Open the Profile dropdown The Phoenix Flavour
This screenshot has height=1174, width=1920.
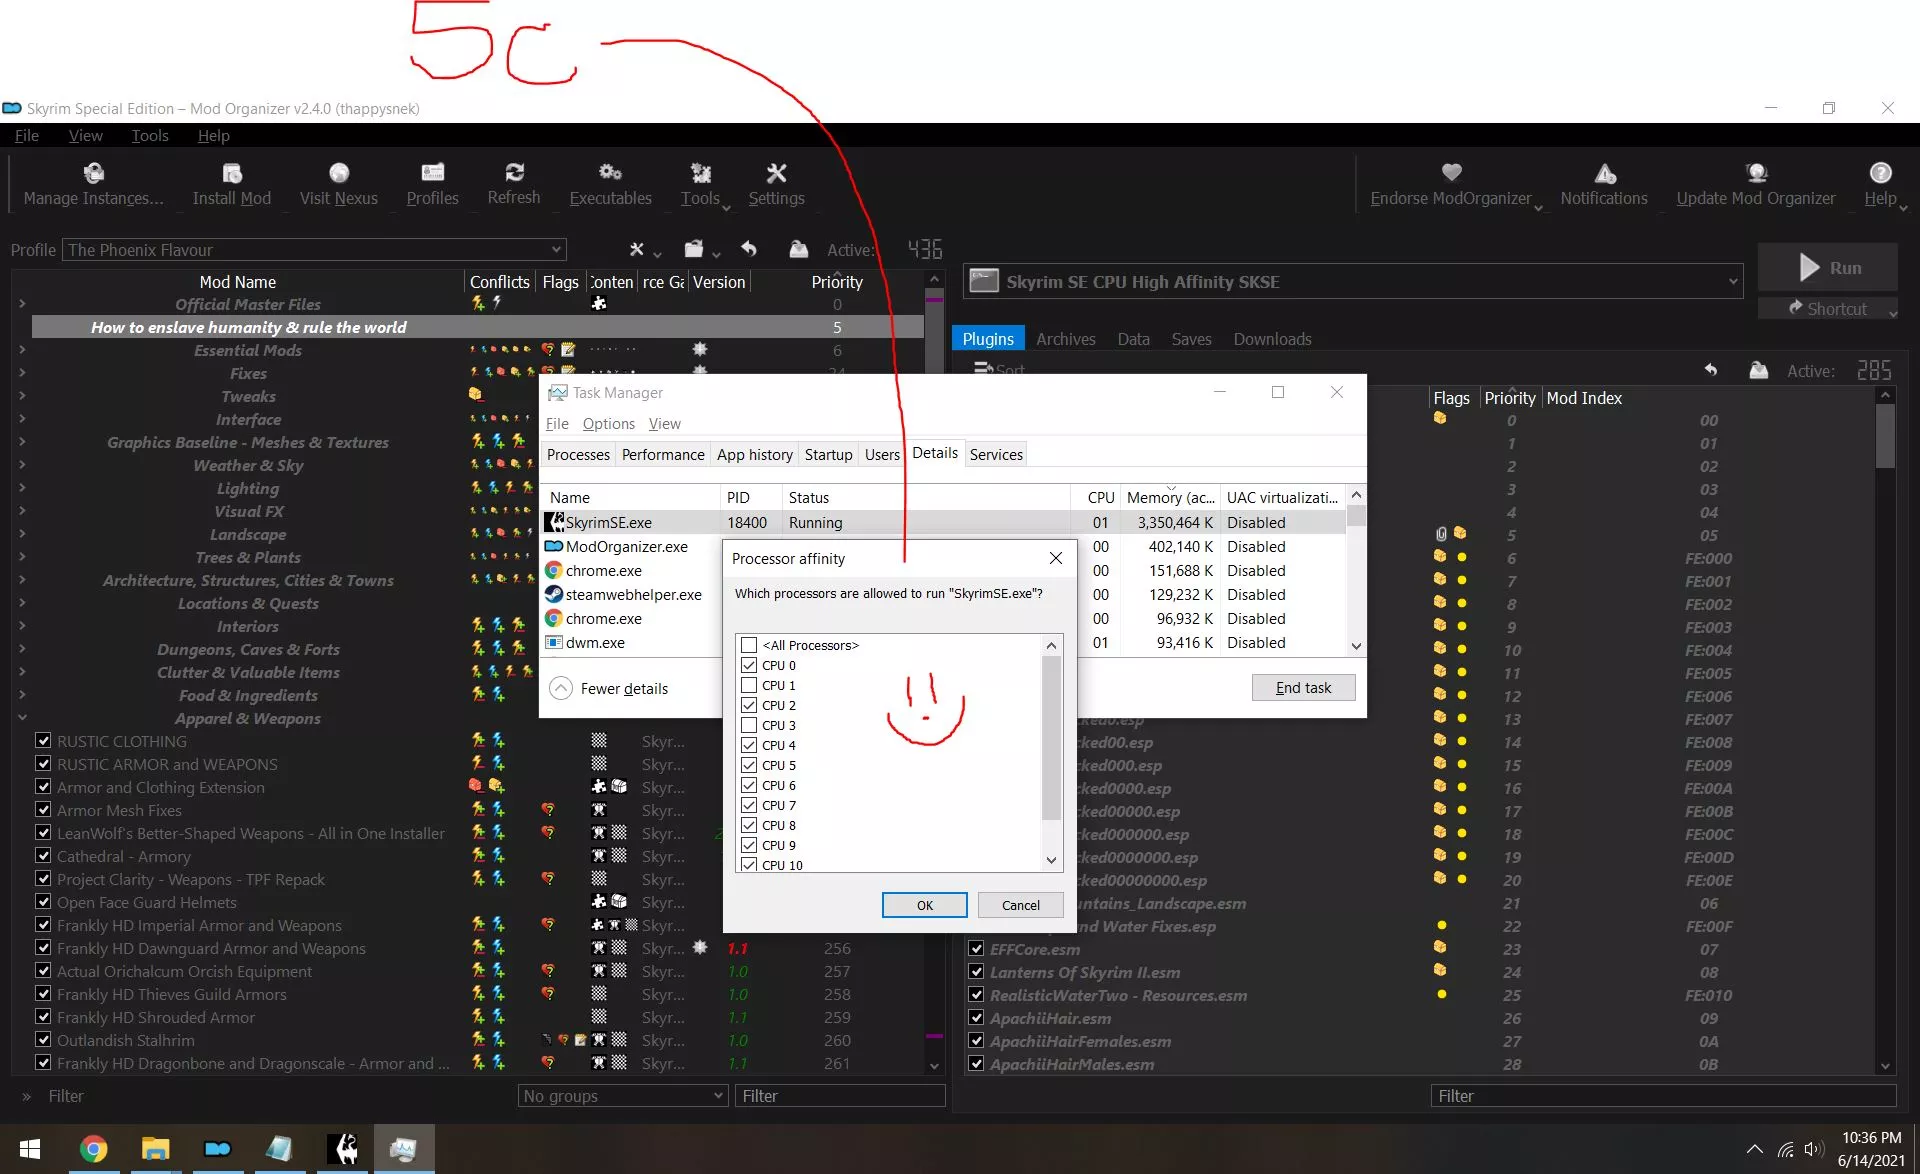315,250
